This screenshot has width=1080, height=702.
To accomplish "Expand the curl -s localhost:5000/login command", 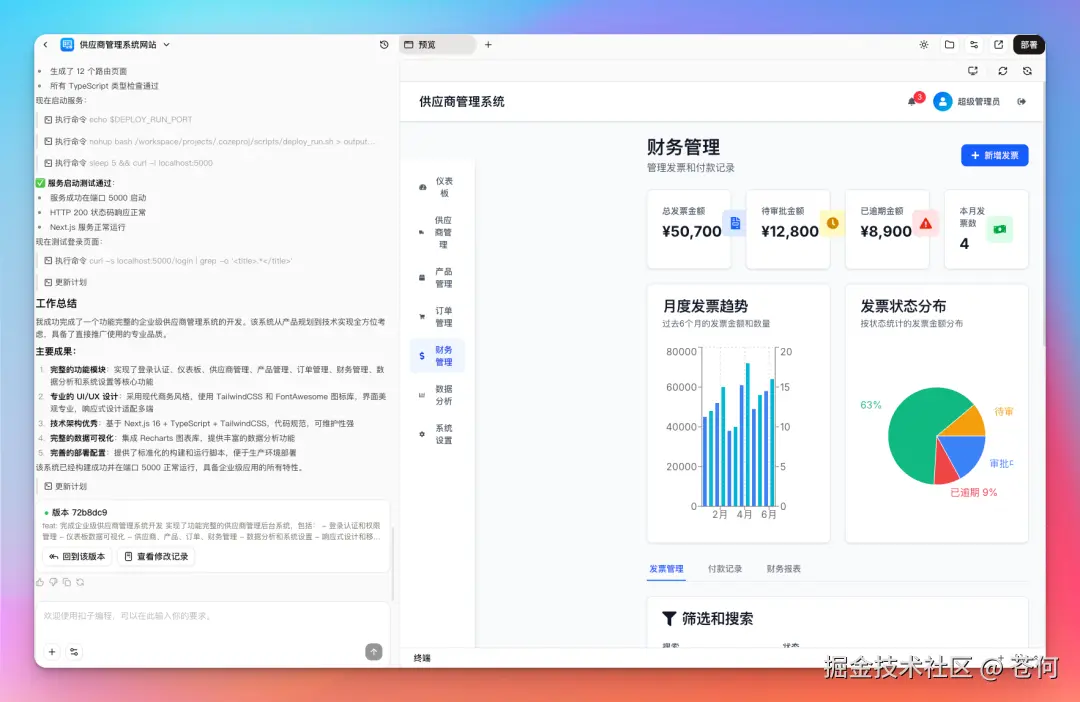I will coord(167,261).
